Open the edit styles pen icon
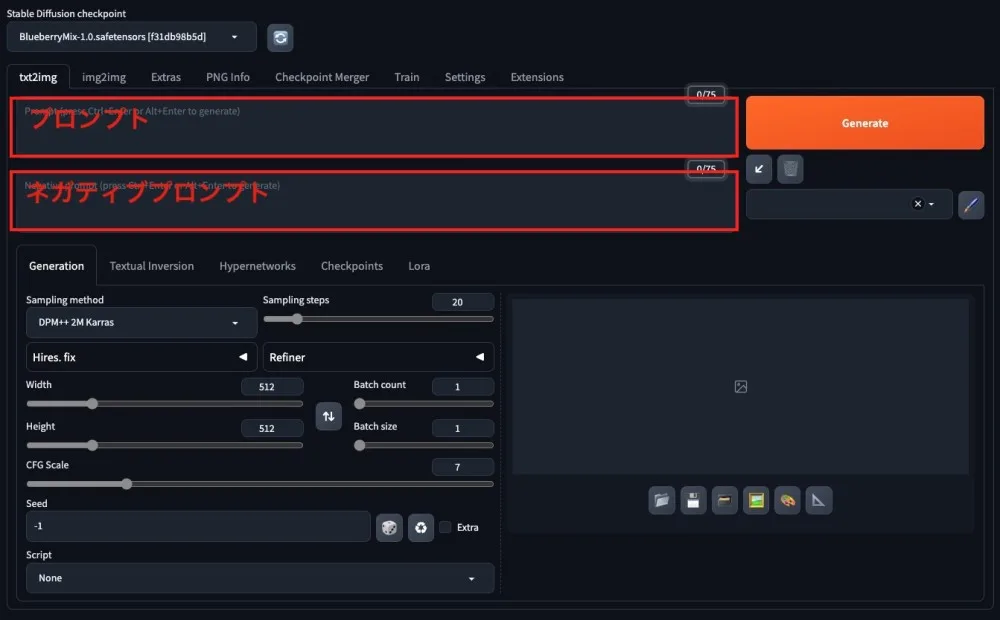 971,205
